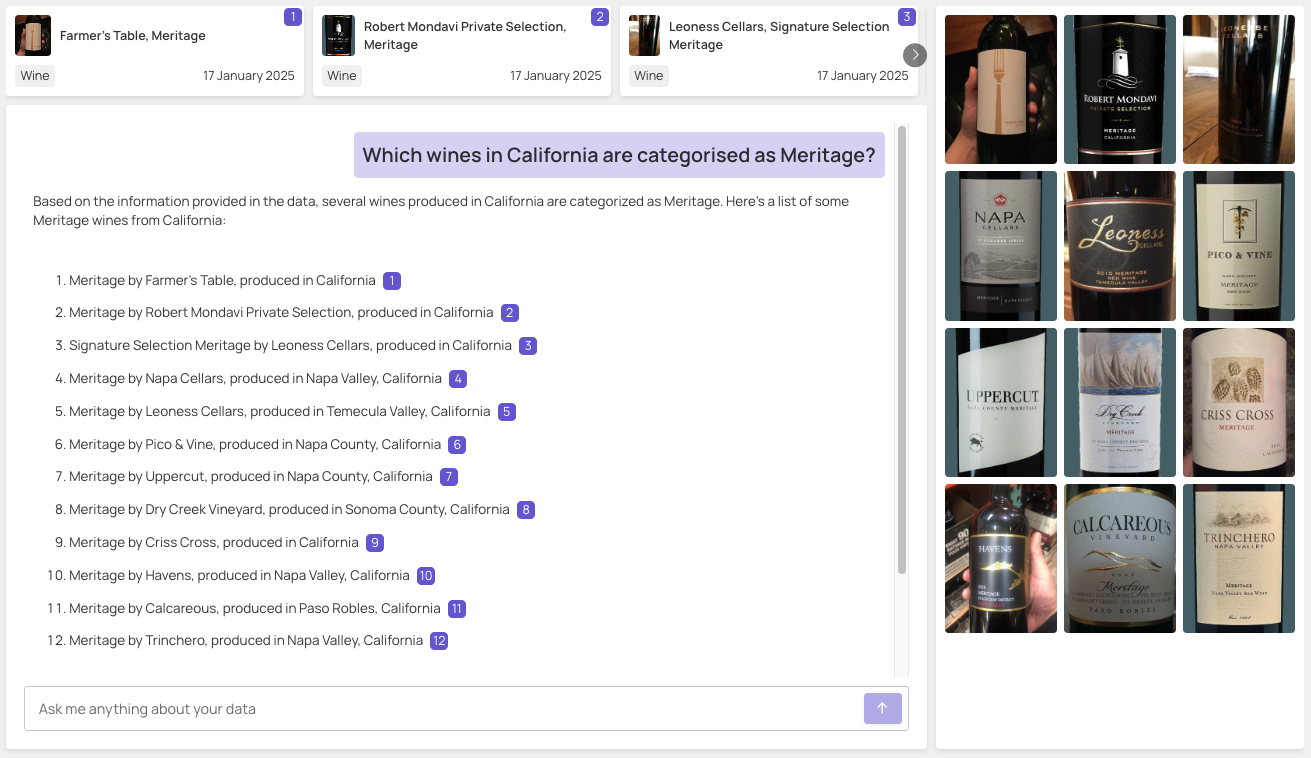The height and width of the screenshot is (758, 1311).
Task: Open citation 12 next to Trinchero
Action: pyautogui.click(x=438, y=640)
